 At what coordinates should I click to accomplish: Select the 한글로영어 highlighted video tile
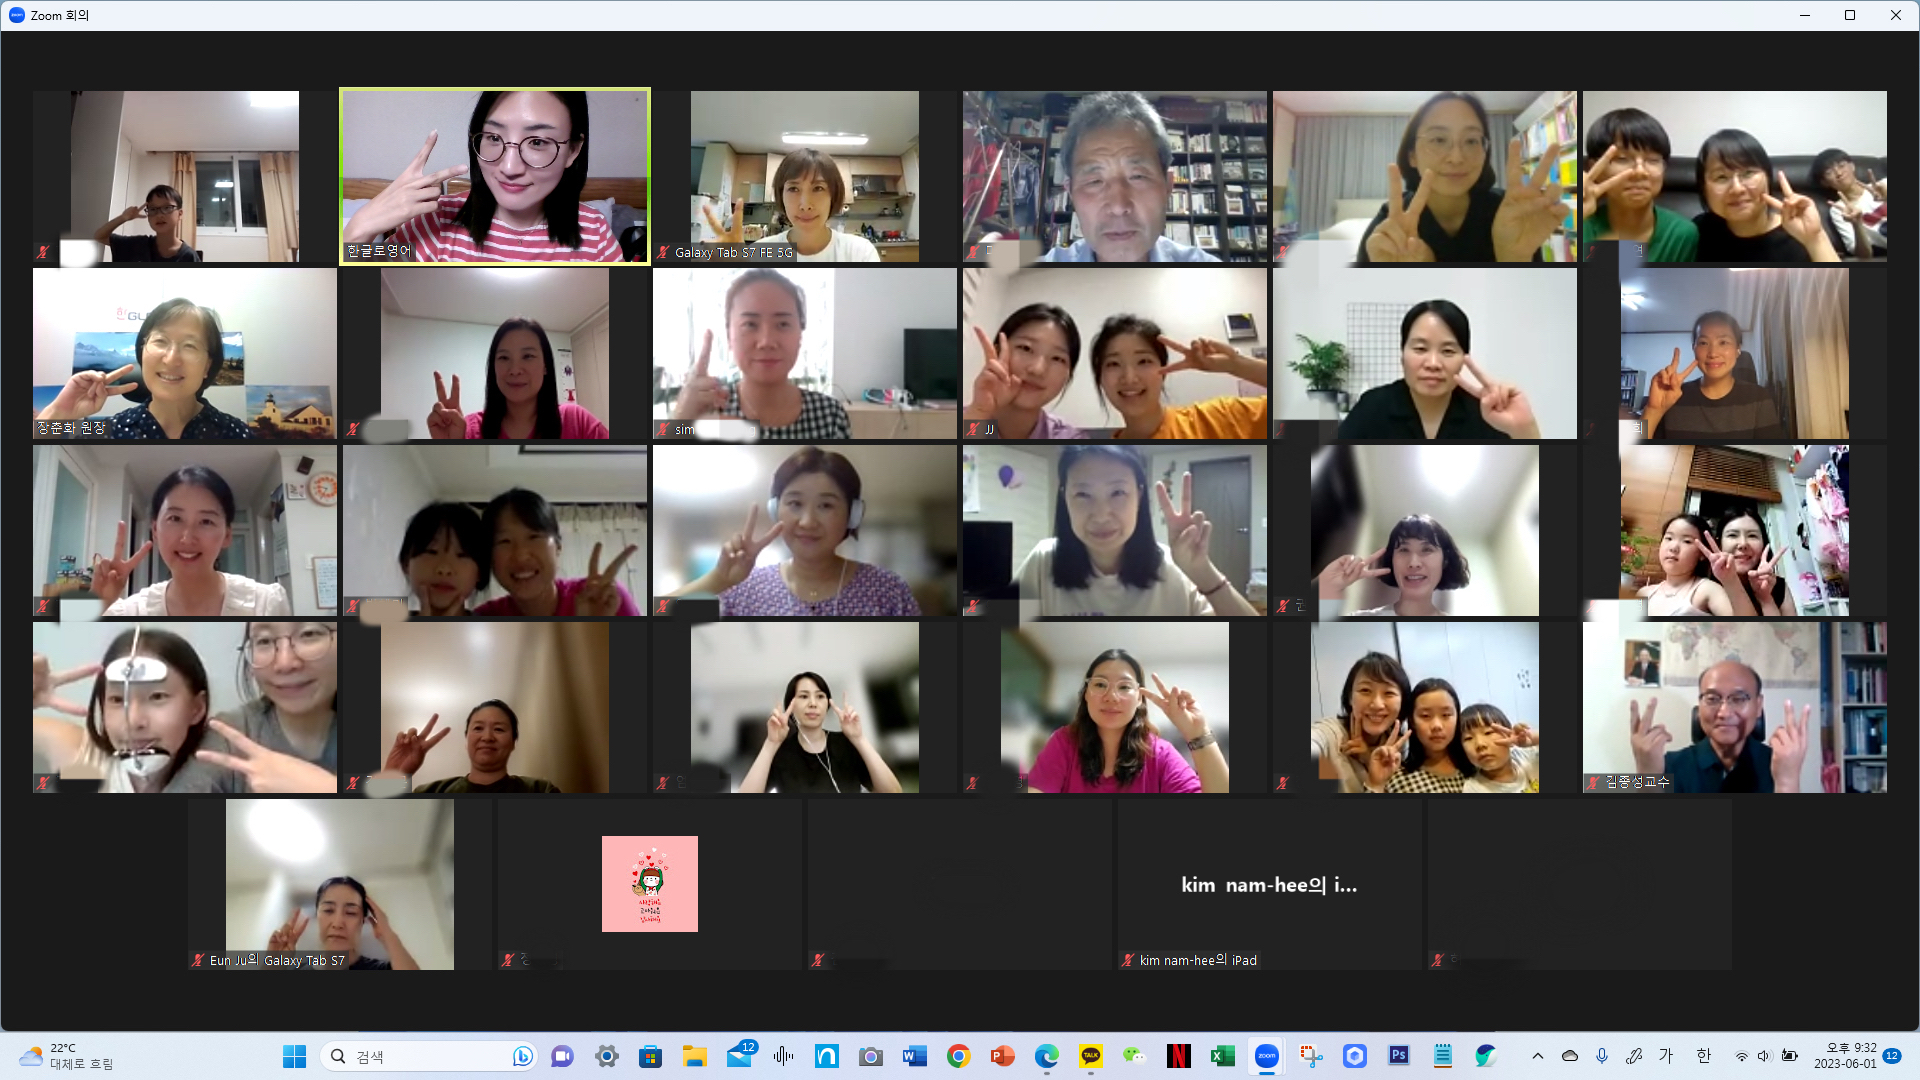[x=495, y=177]
